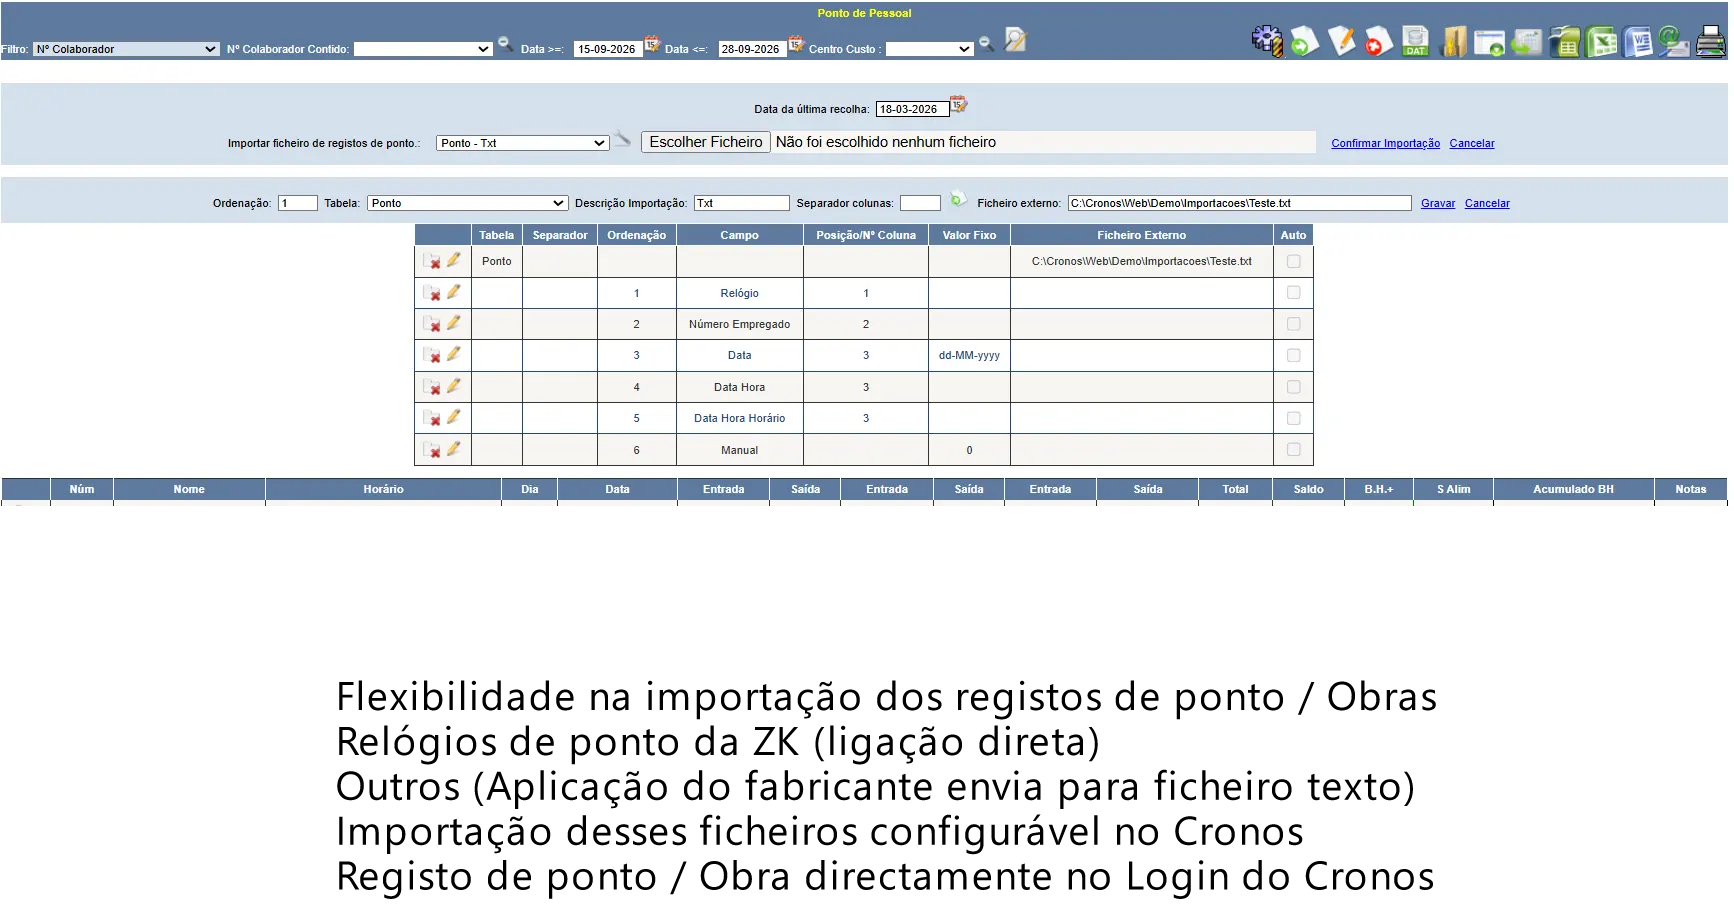Click Cancelar next to Confirmar Importação
The image size is (1734, 906).
click(x=1472, y=143)
